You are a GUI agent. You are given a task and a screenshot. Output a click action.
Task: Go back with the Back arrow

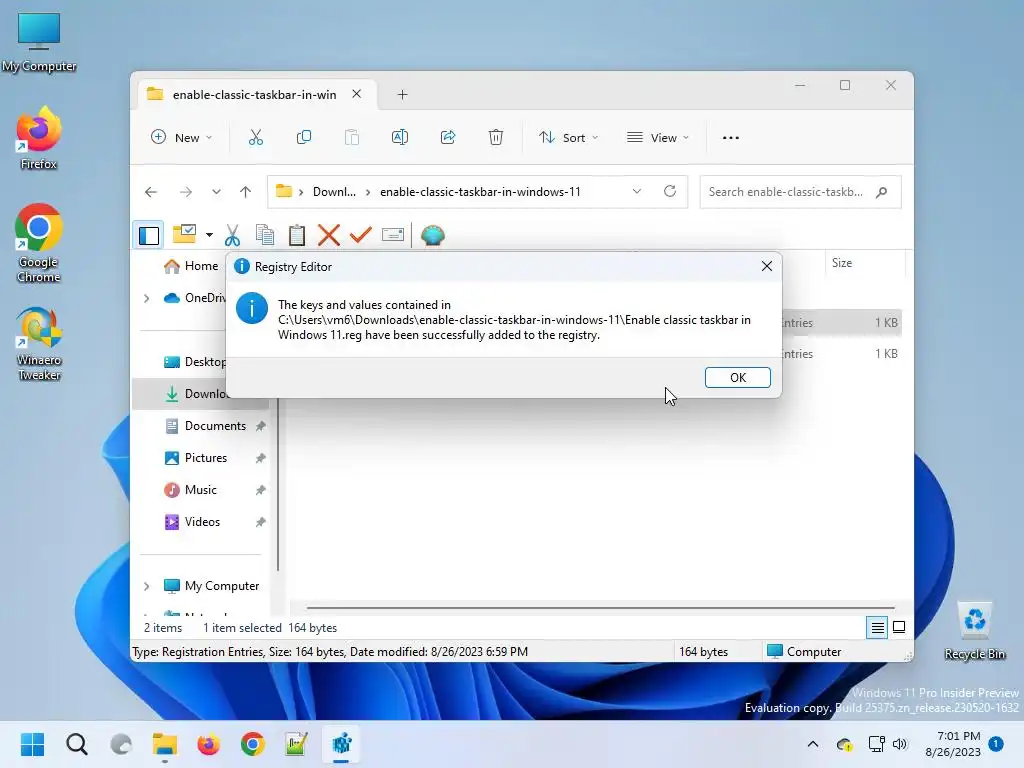(x=151, y=192)
